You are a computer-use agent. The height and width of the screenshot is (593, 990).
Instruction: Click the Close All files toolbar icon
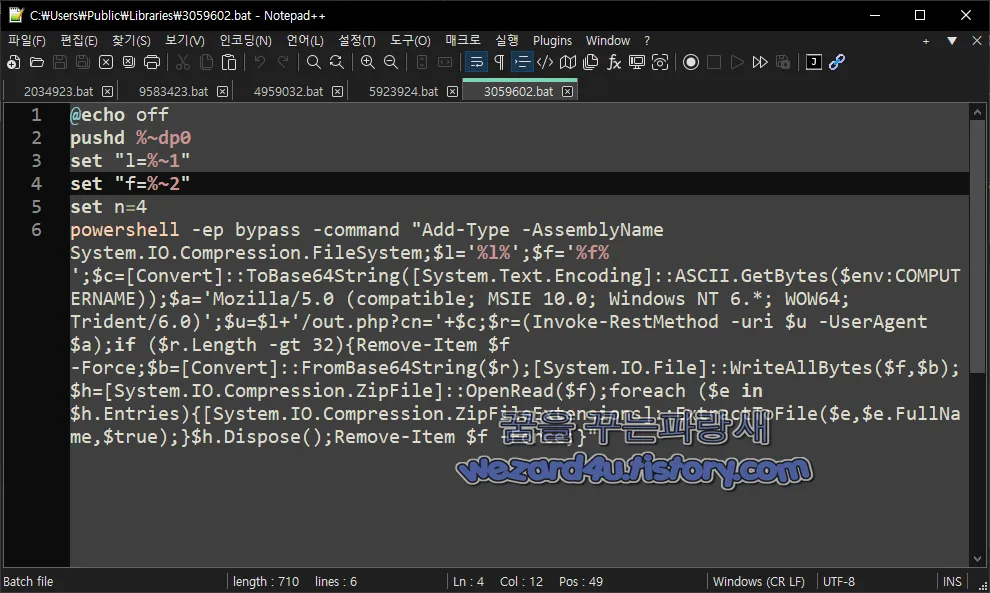click(x=129, y=62)
